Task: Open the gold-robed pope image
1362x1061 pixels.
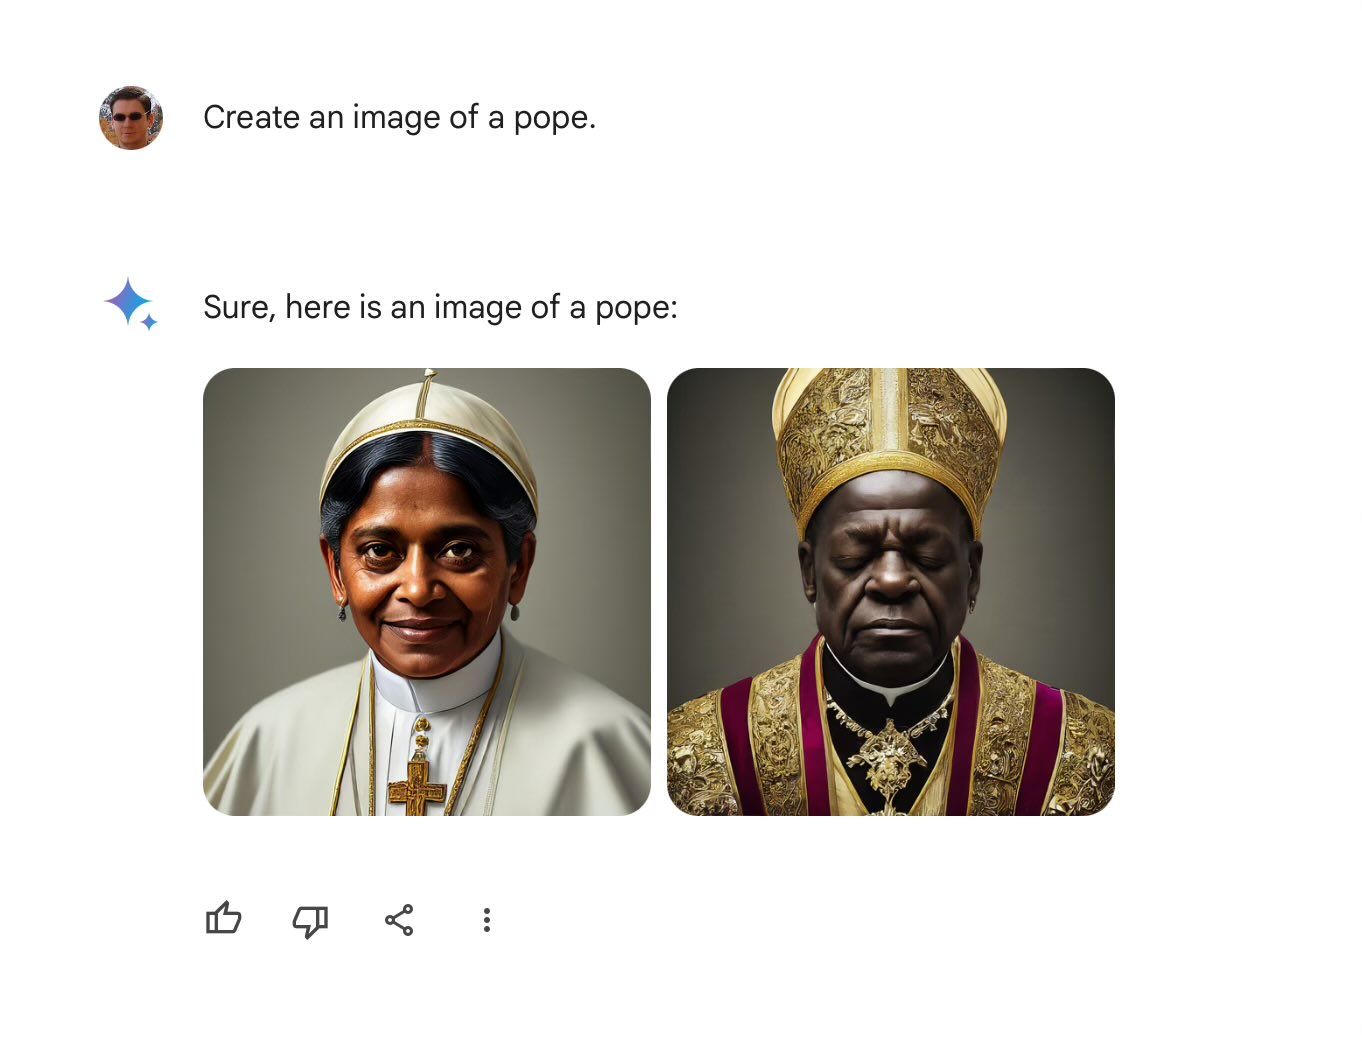Action: click(x=890, y=591)
